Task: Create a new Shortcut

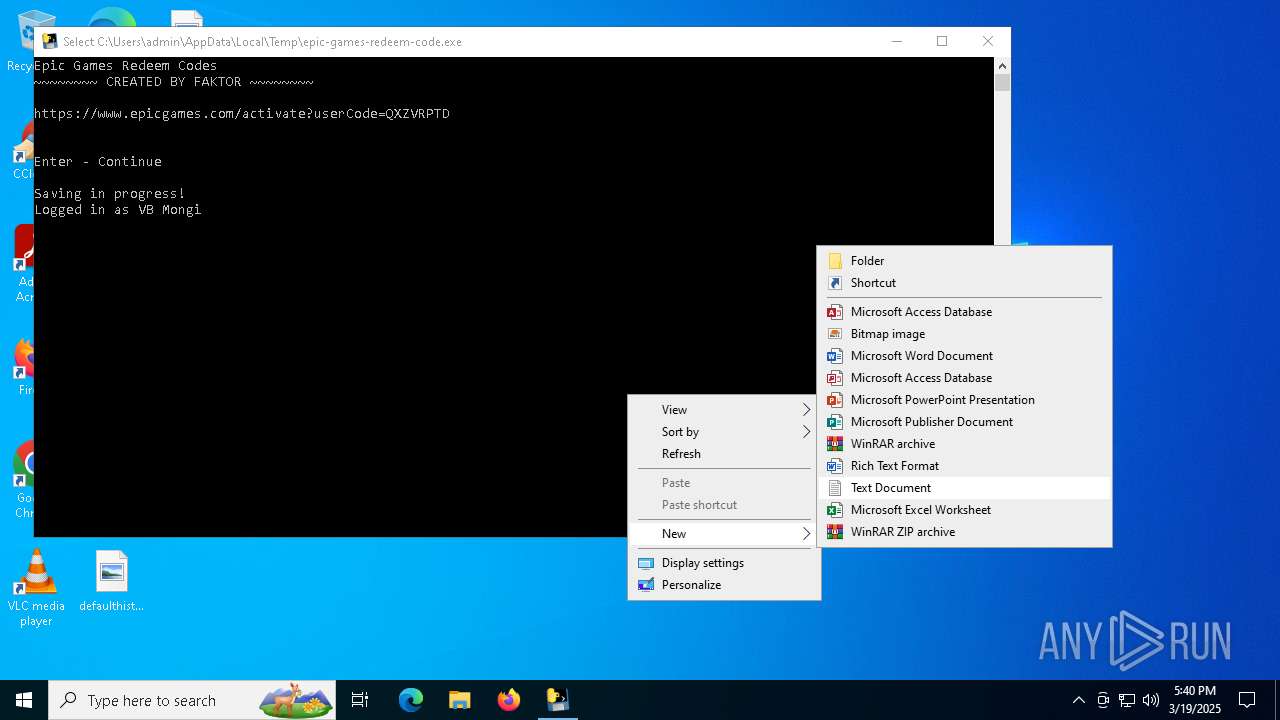Action: tap(964, 283)
